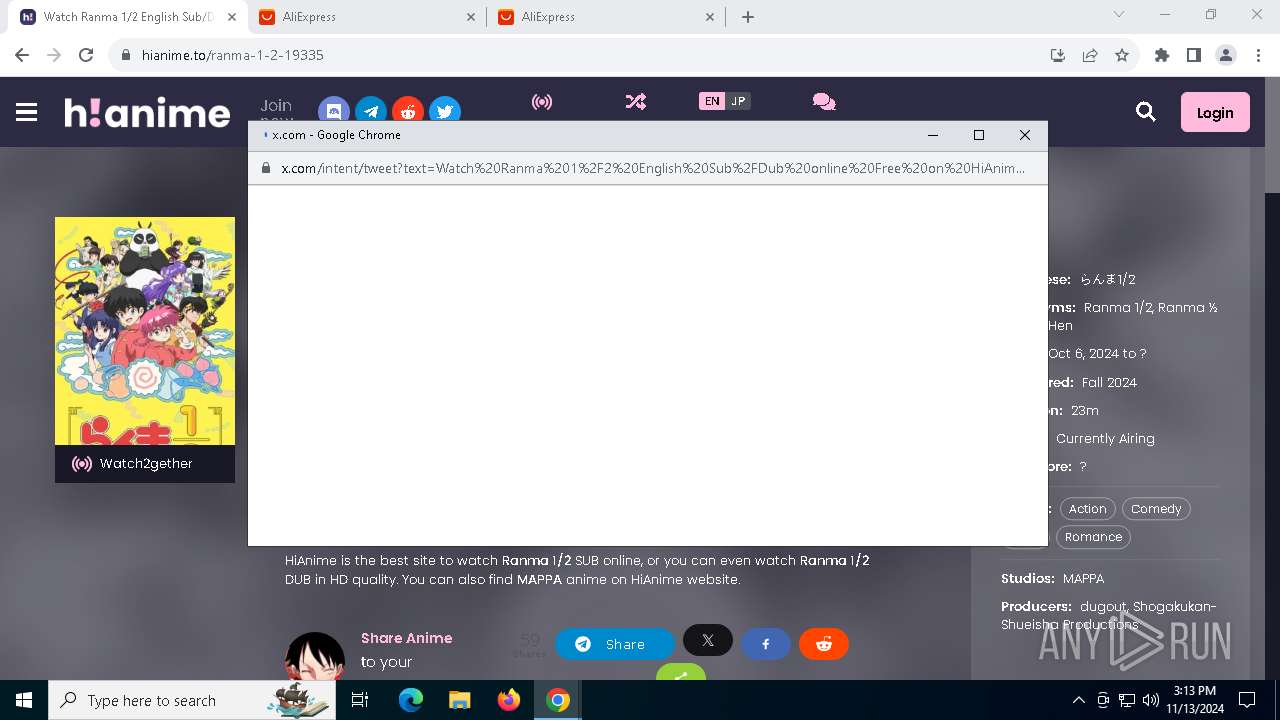
Task: Click the Random shuffle icon
Action: pyautogui.click(x=636, y=102)
